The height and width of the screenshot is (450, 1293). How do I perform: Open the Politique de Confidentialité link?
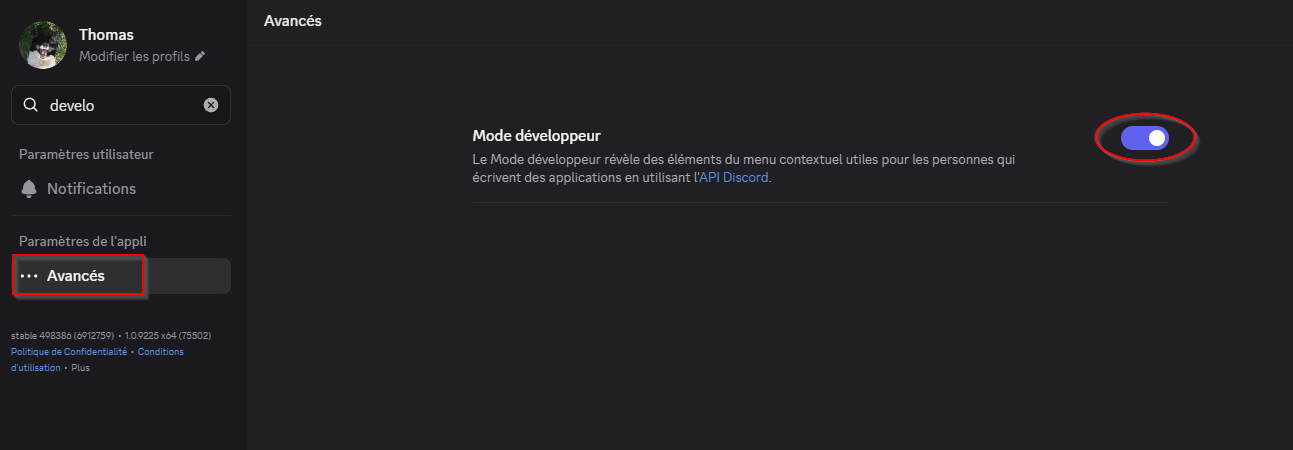(x=68, y=352)
